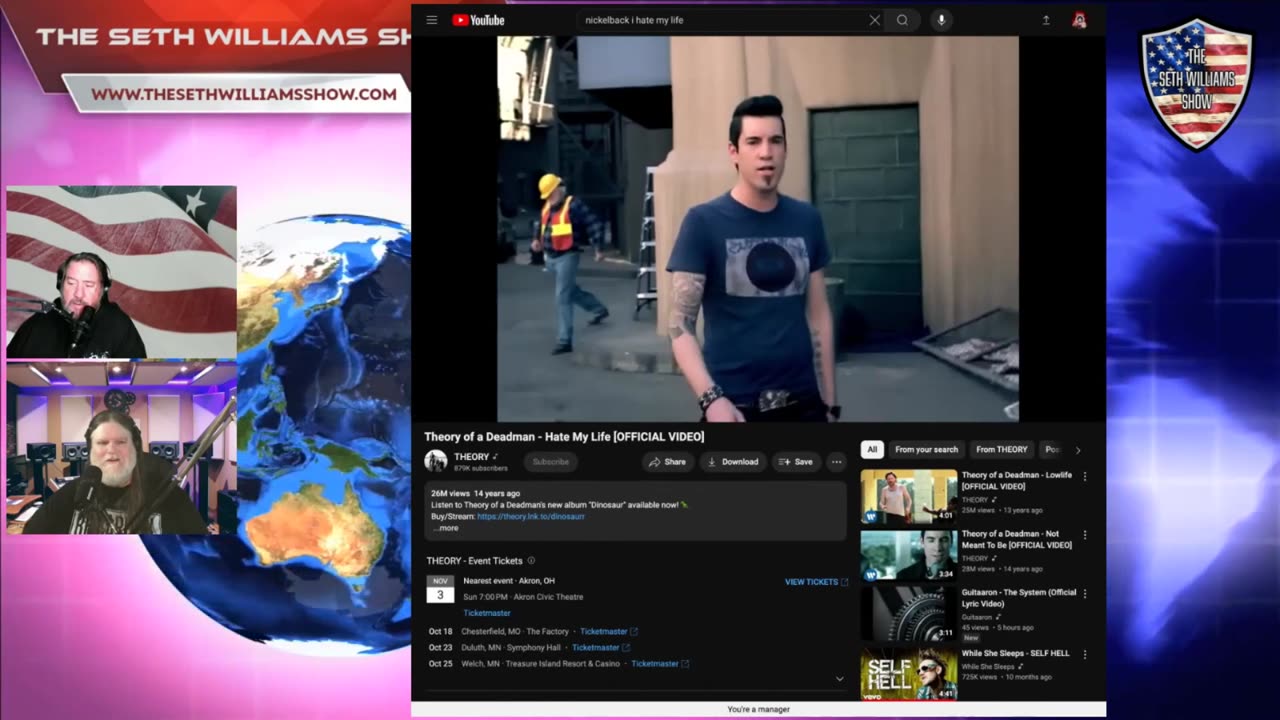The image size is (1280, 720).
Task: Select the 'From your search' chip
Action: [926, 450]
